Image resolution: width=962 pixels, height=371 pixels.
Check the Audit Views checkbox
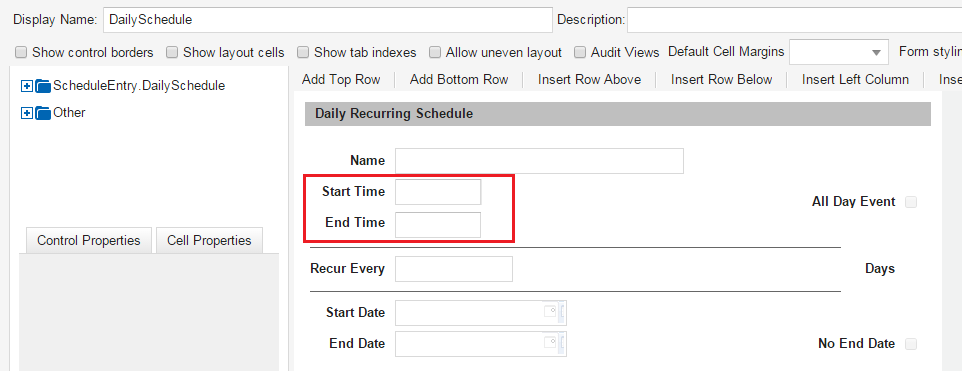pyautogui.click(x=580, y=53)
